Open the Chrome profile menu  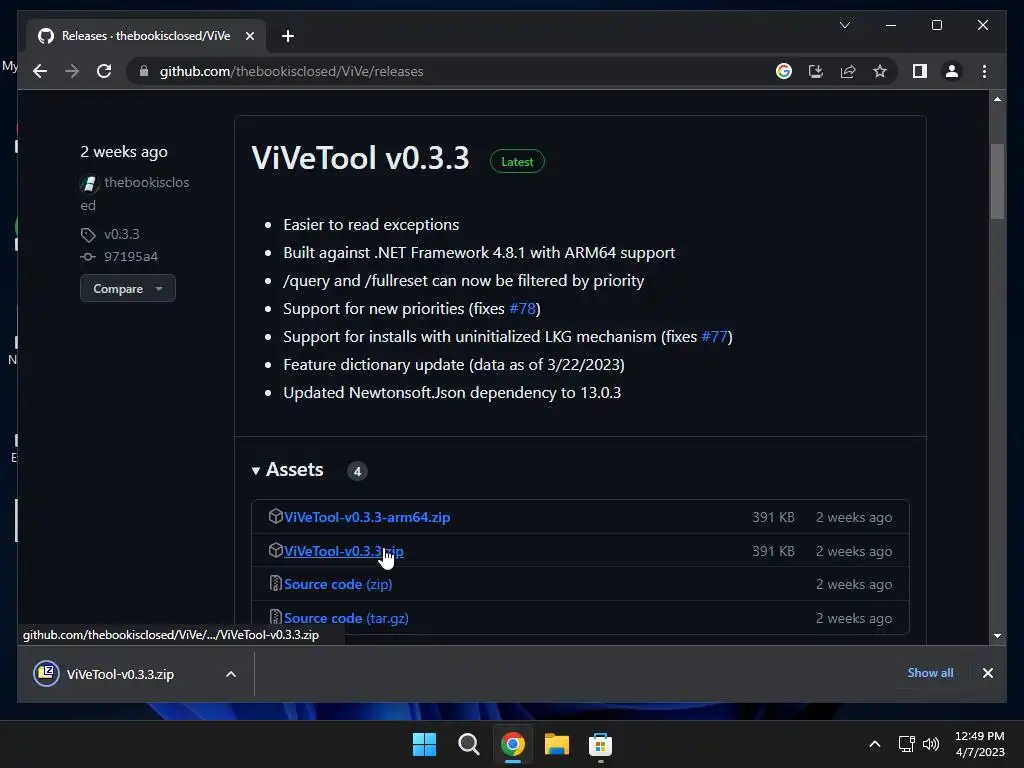tap(952, 71)
